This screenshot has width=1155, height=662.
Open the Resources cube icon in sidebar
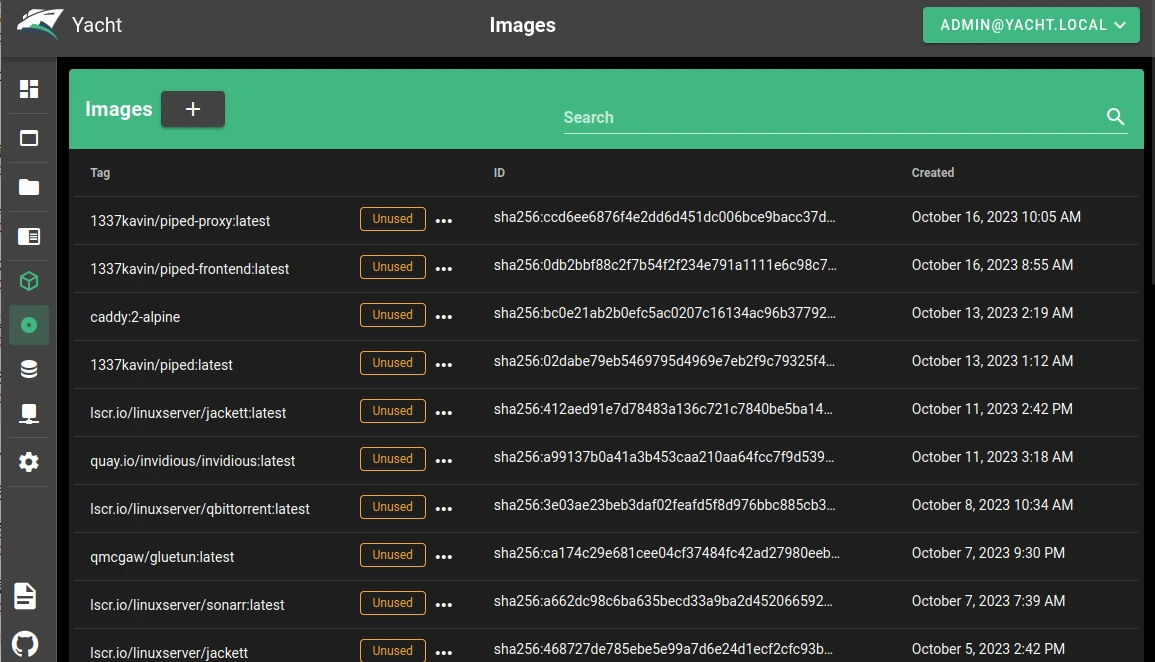pos(29,282)
